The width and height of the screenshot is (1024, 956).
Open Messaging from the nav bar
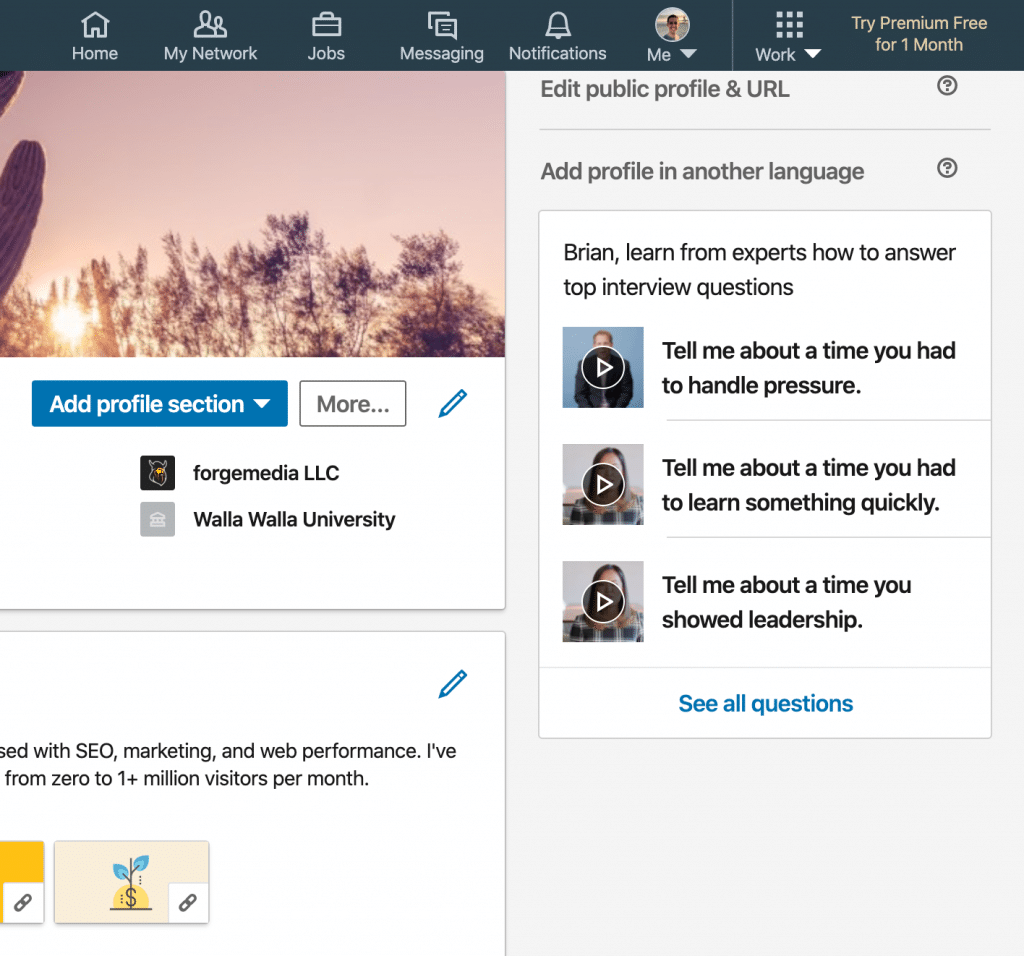coord(441,37)
